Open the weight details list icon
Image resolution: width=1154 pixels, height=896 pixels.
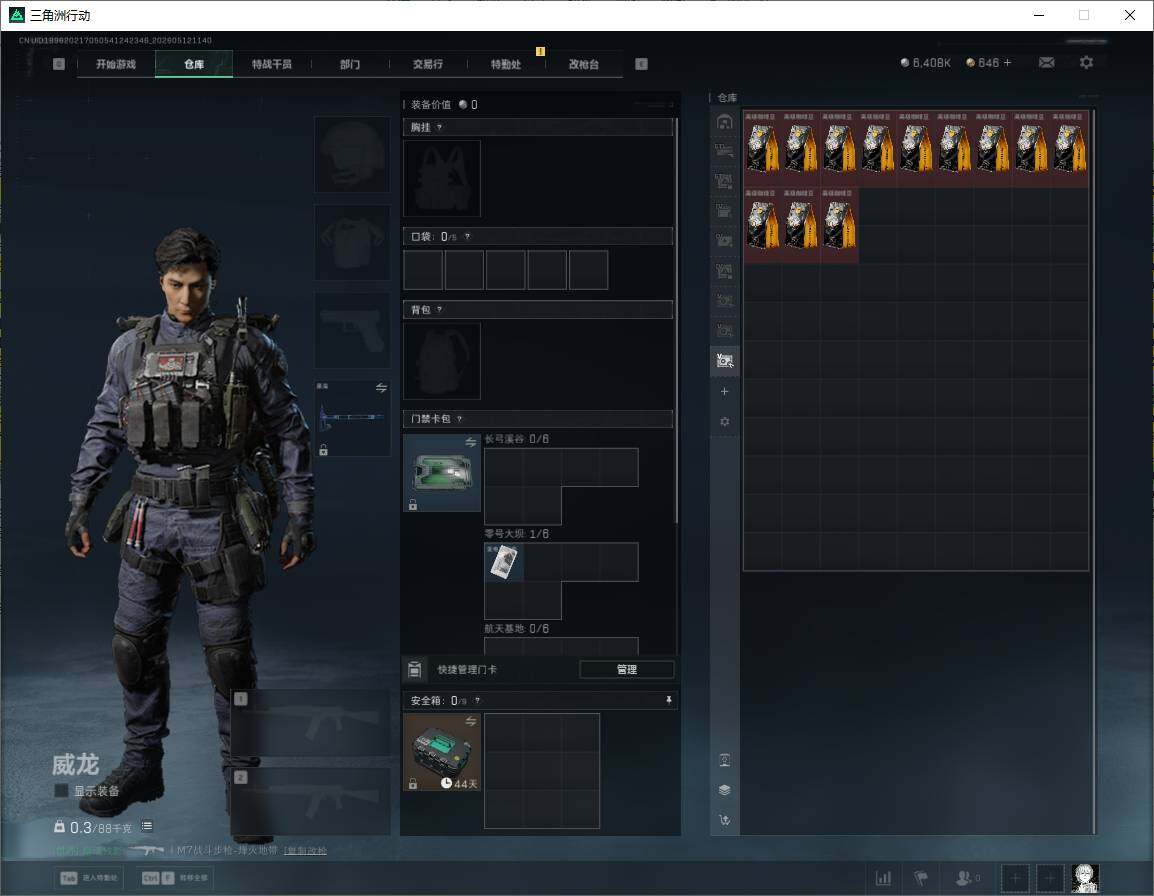pos(147,826)
